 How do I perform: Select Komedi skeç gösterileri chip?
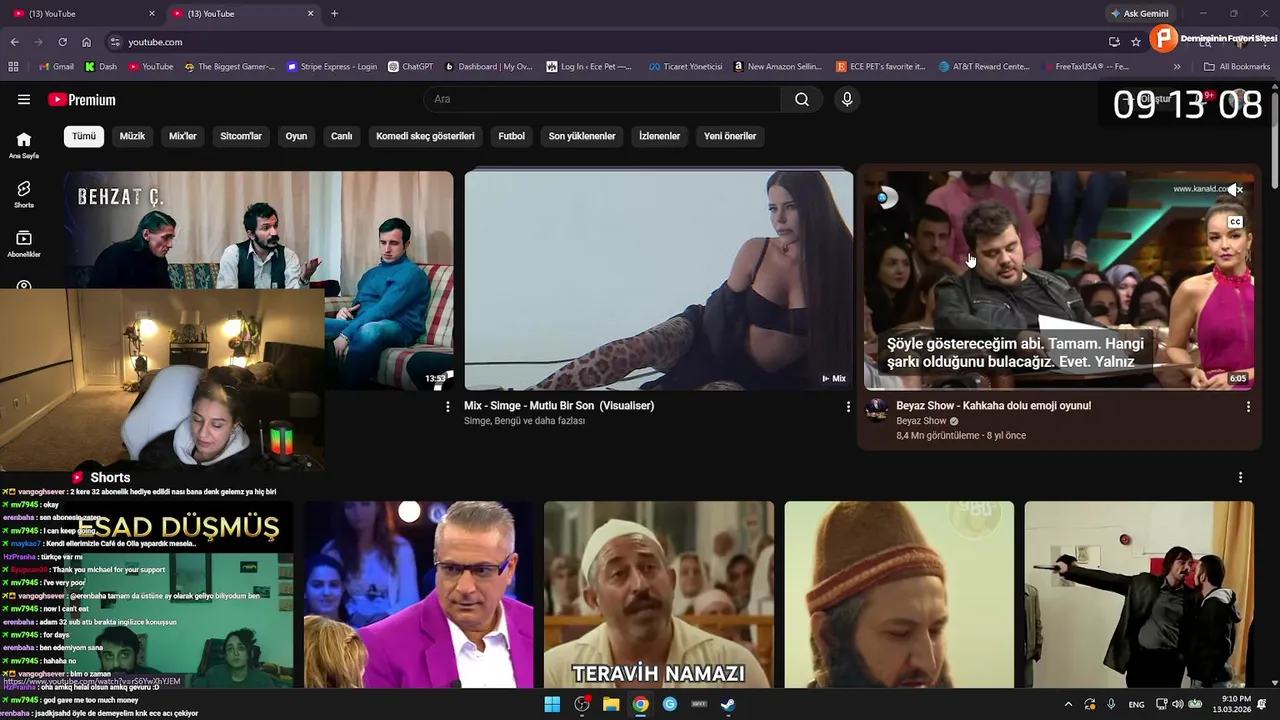[x=425, y=136]
